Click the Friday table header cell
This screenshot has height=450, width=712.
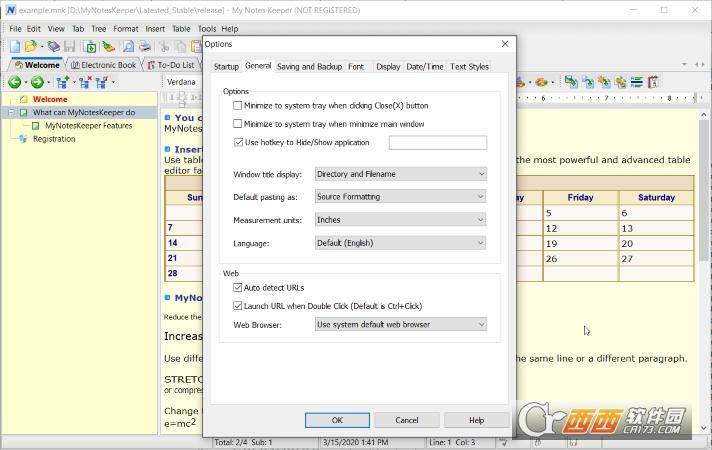(x=580, y=198)
